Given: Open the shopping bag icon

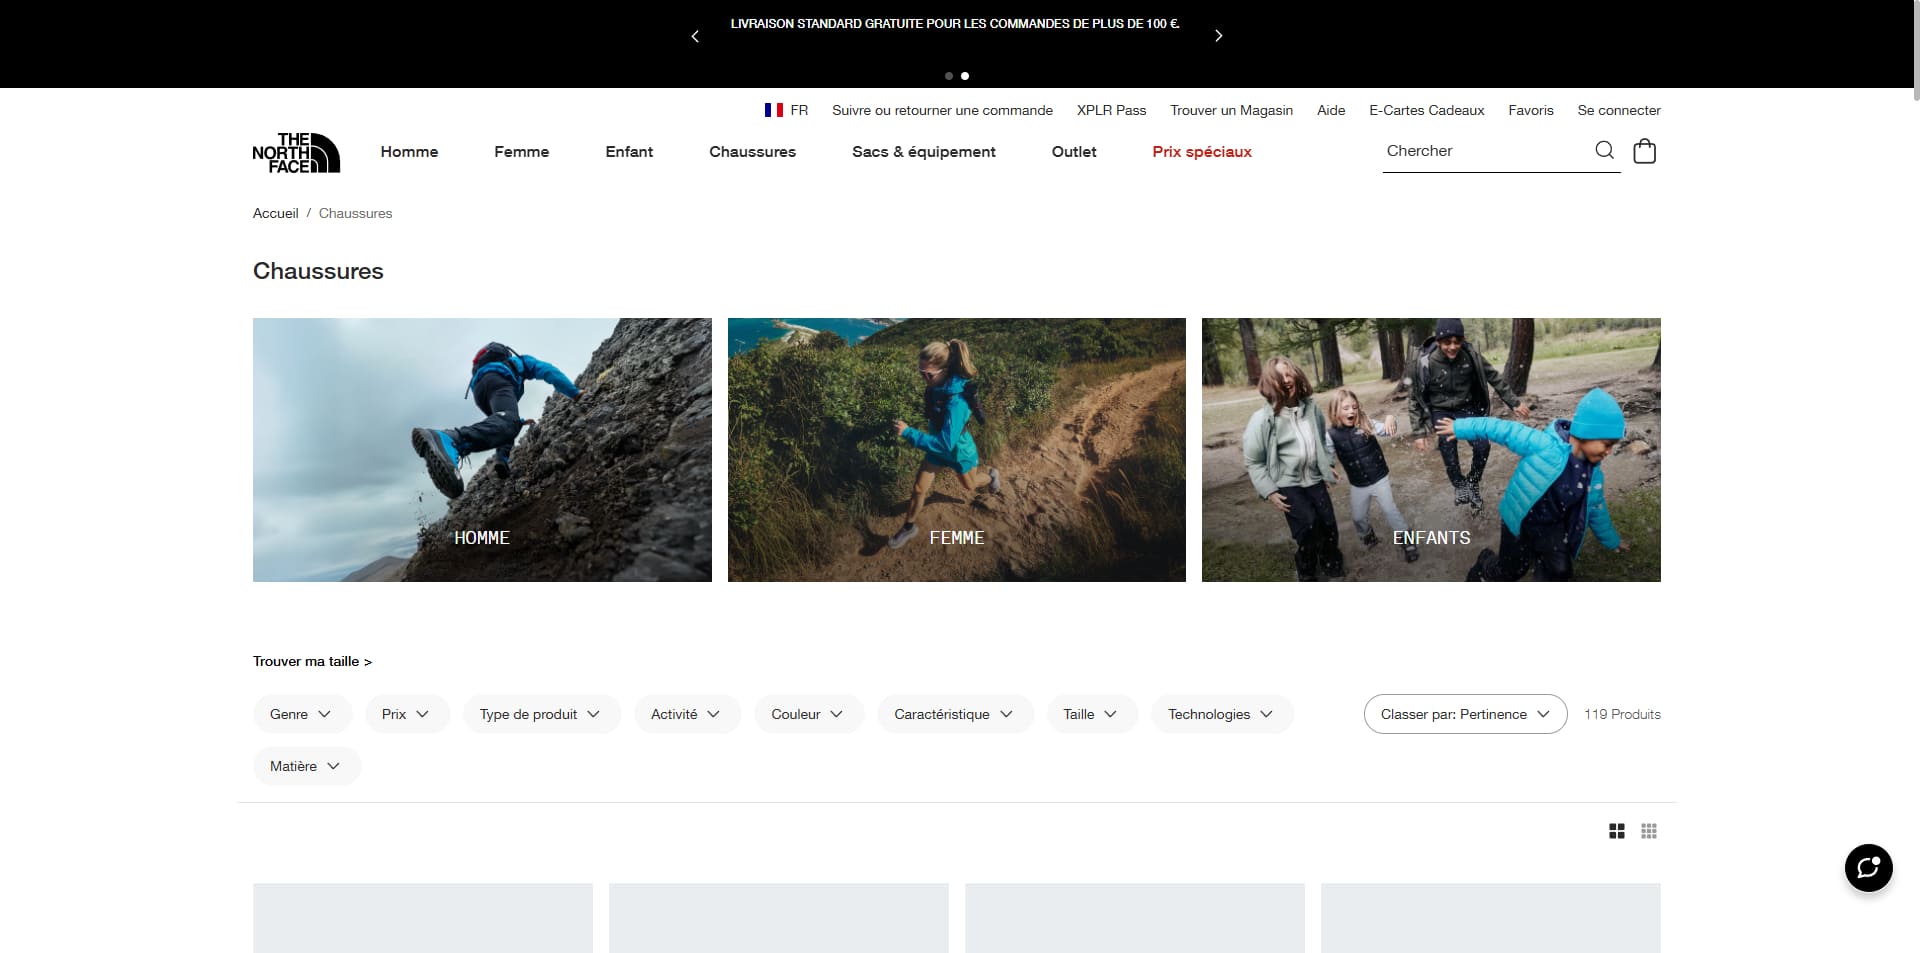Looking at the screenshot, I should pyautogui.click(x=1644, y=151).
